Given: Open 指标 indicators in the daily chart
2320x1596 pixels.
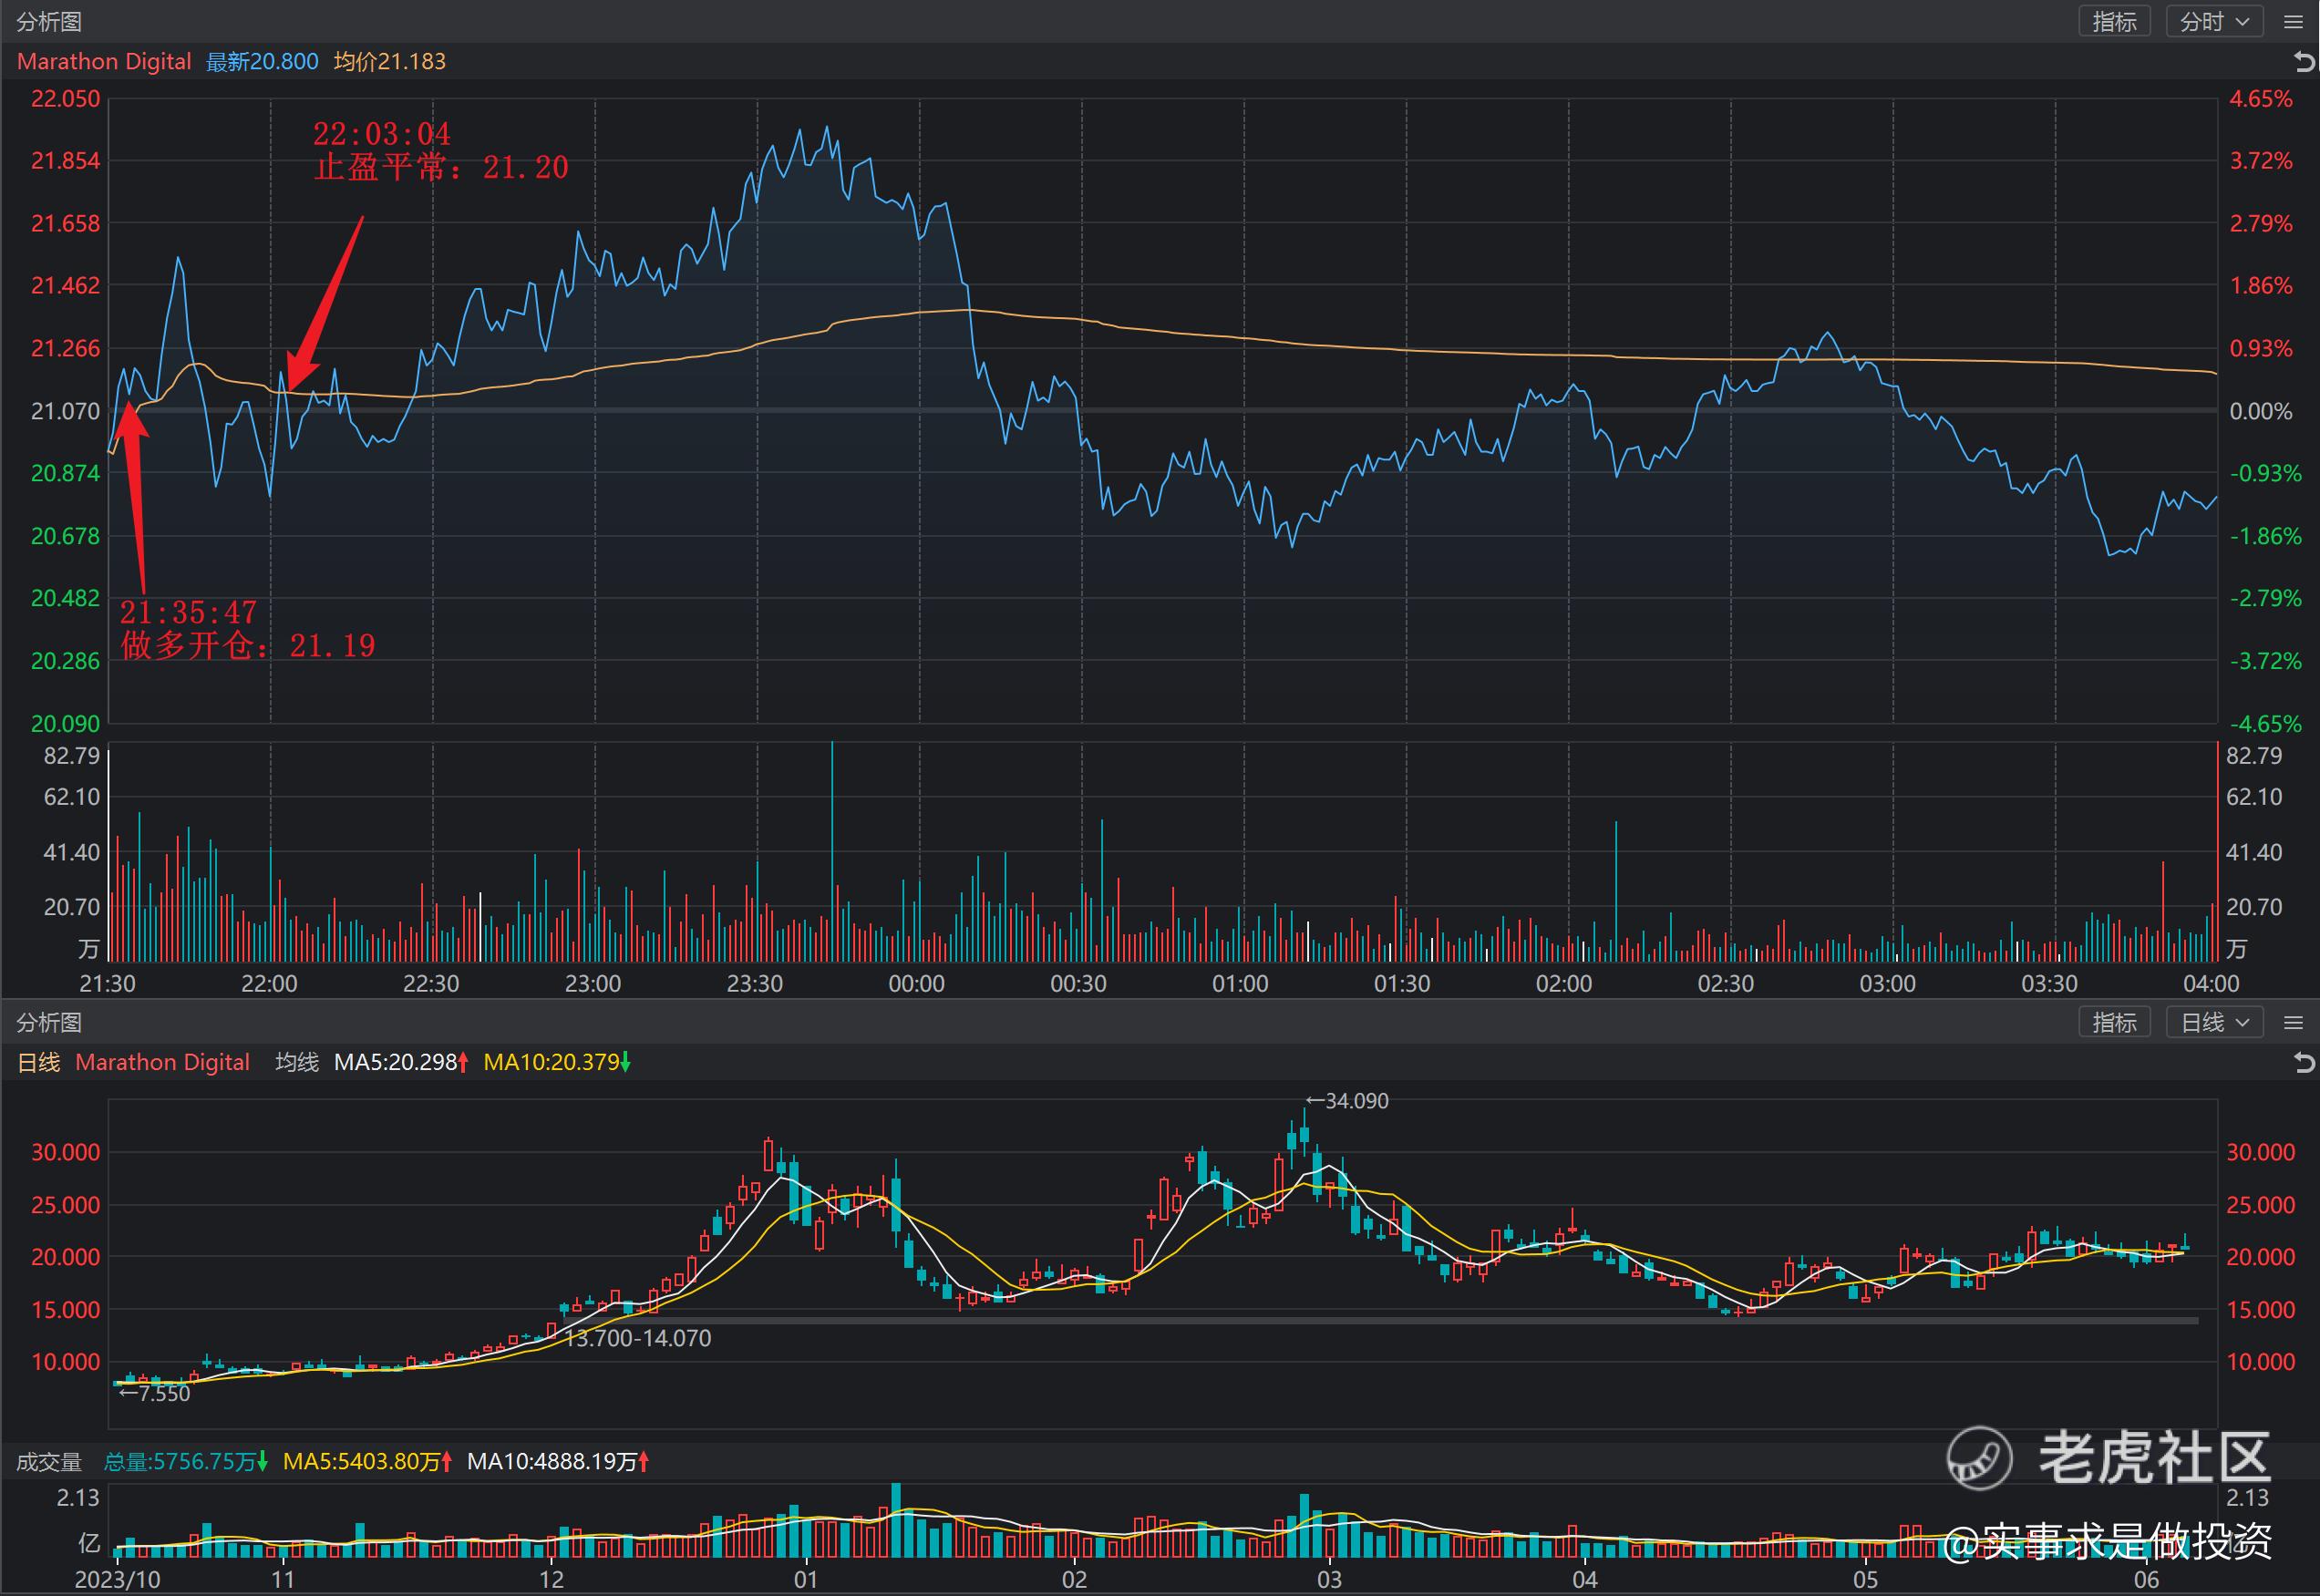Looking at the screenshot, I should [x=2114, y=1023].
